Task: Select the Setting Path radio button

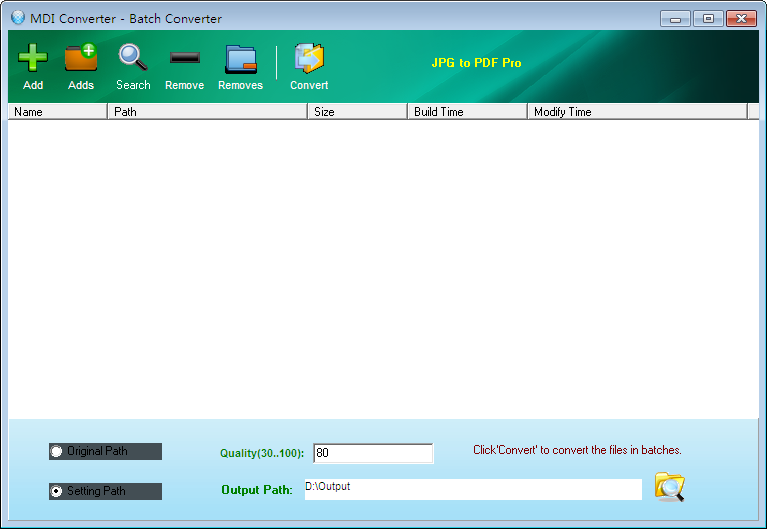Action: (56, 491)
